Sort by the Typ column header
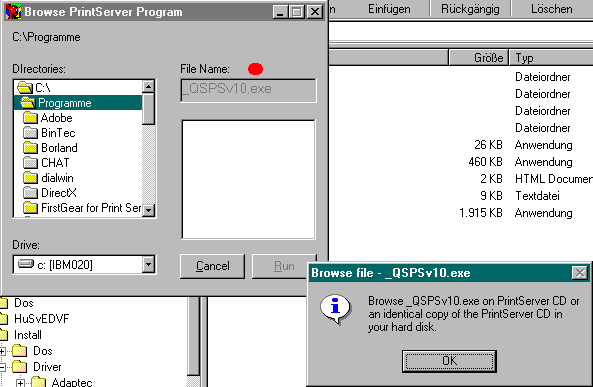This screenshot has height=387, width=593. coord(551,58)
